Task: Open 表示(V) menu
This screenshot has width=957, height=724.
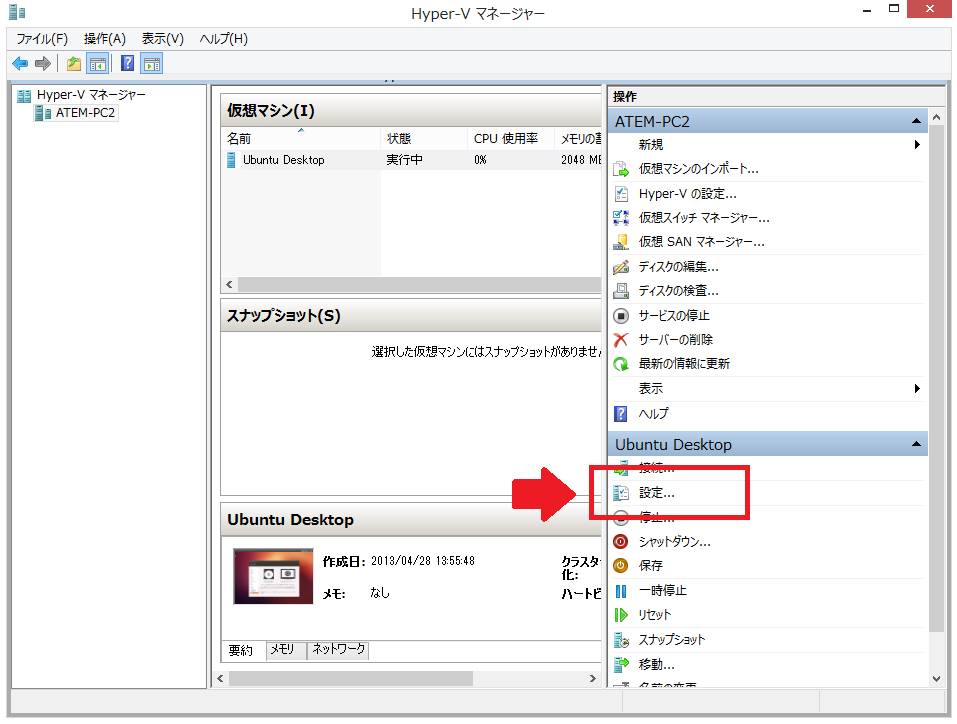Action: (x=162, y=38)
